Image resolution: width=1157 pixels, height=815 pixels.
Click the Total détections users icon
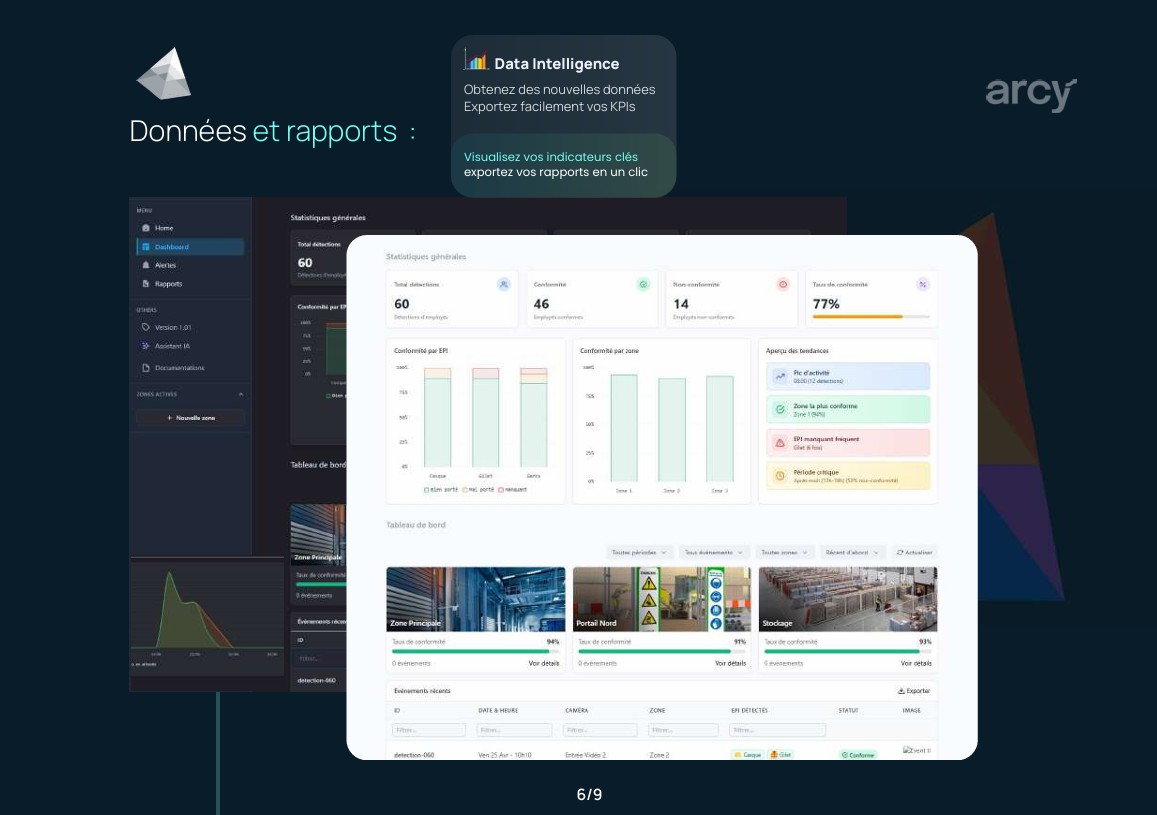(503, 284)
